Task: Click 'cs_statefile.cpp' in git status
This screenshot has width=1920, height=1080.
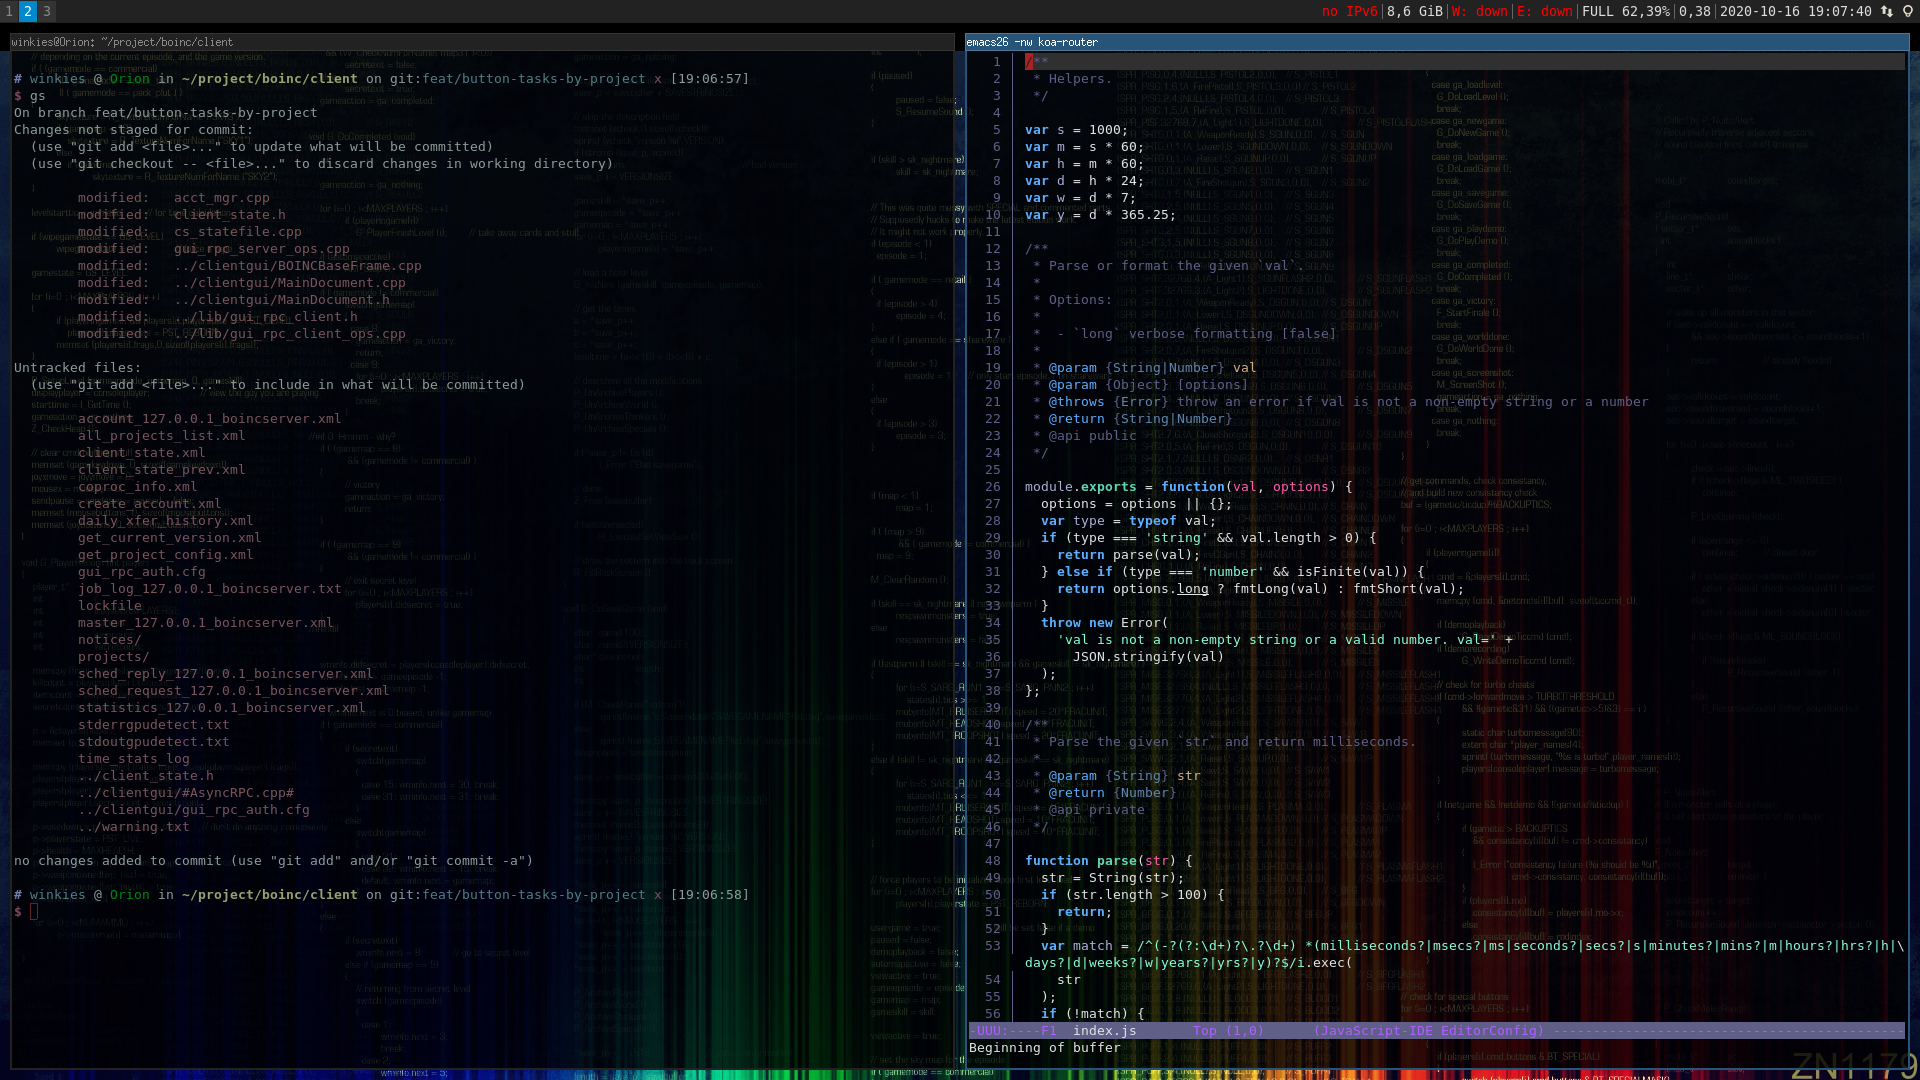Action: pyautogui.click(x=238, y=232)
